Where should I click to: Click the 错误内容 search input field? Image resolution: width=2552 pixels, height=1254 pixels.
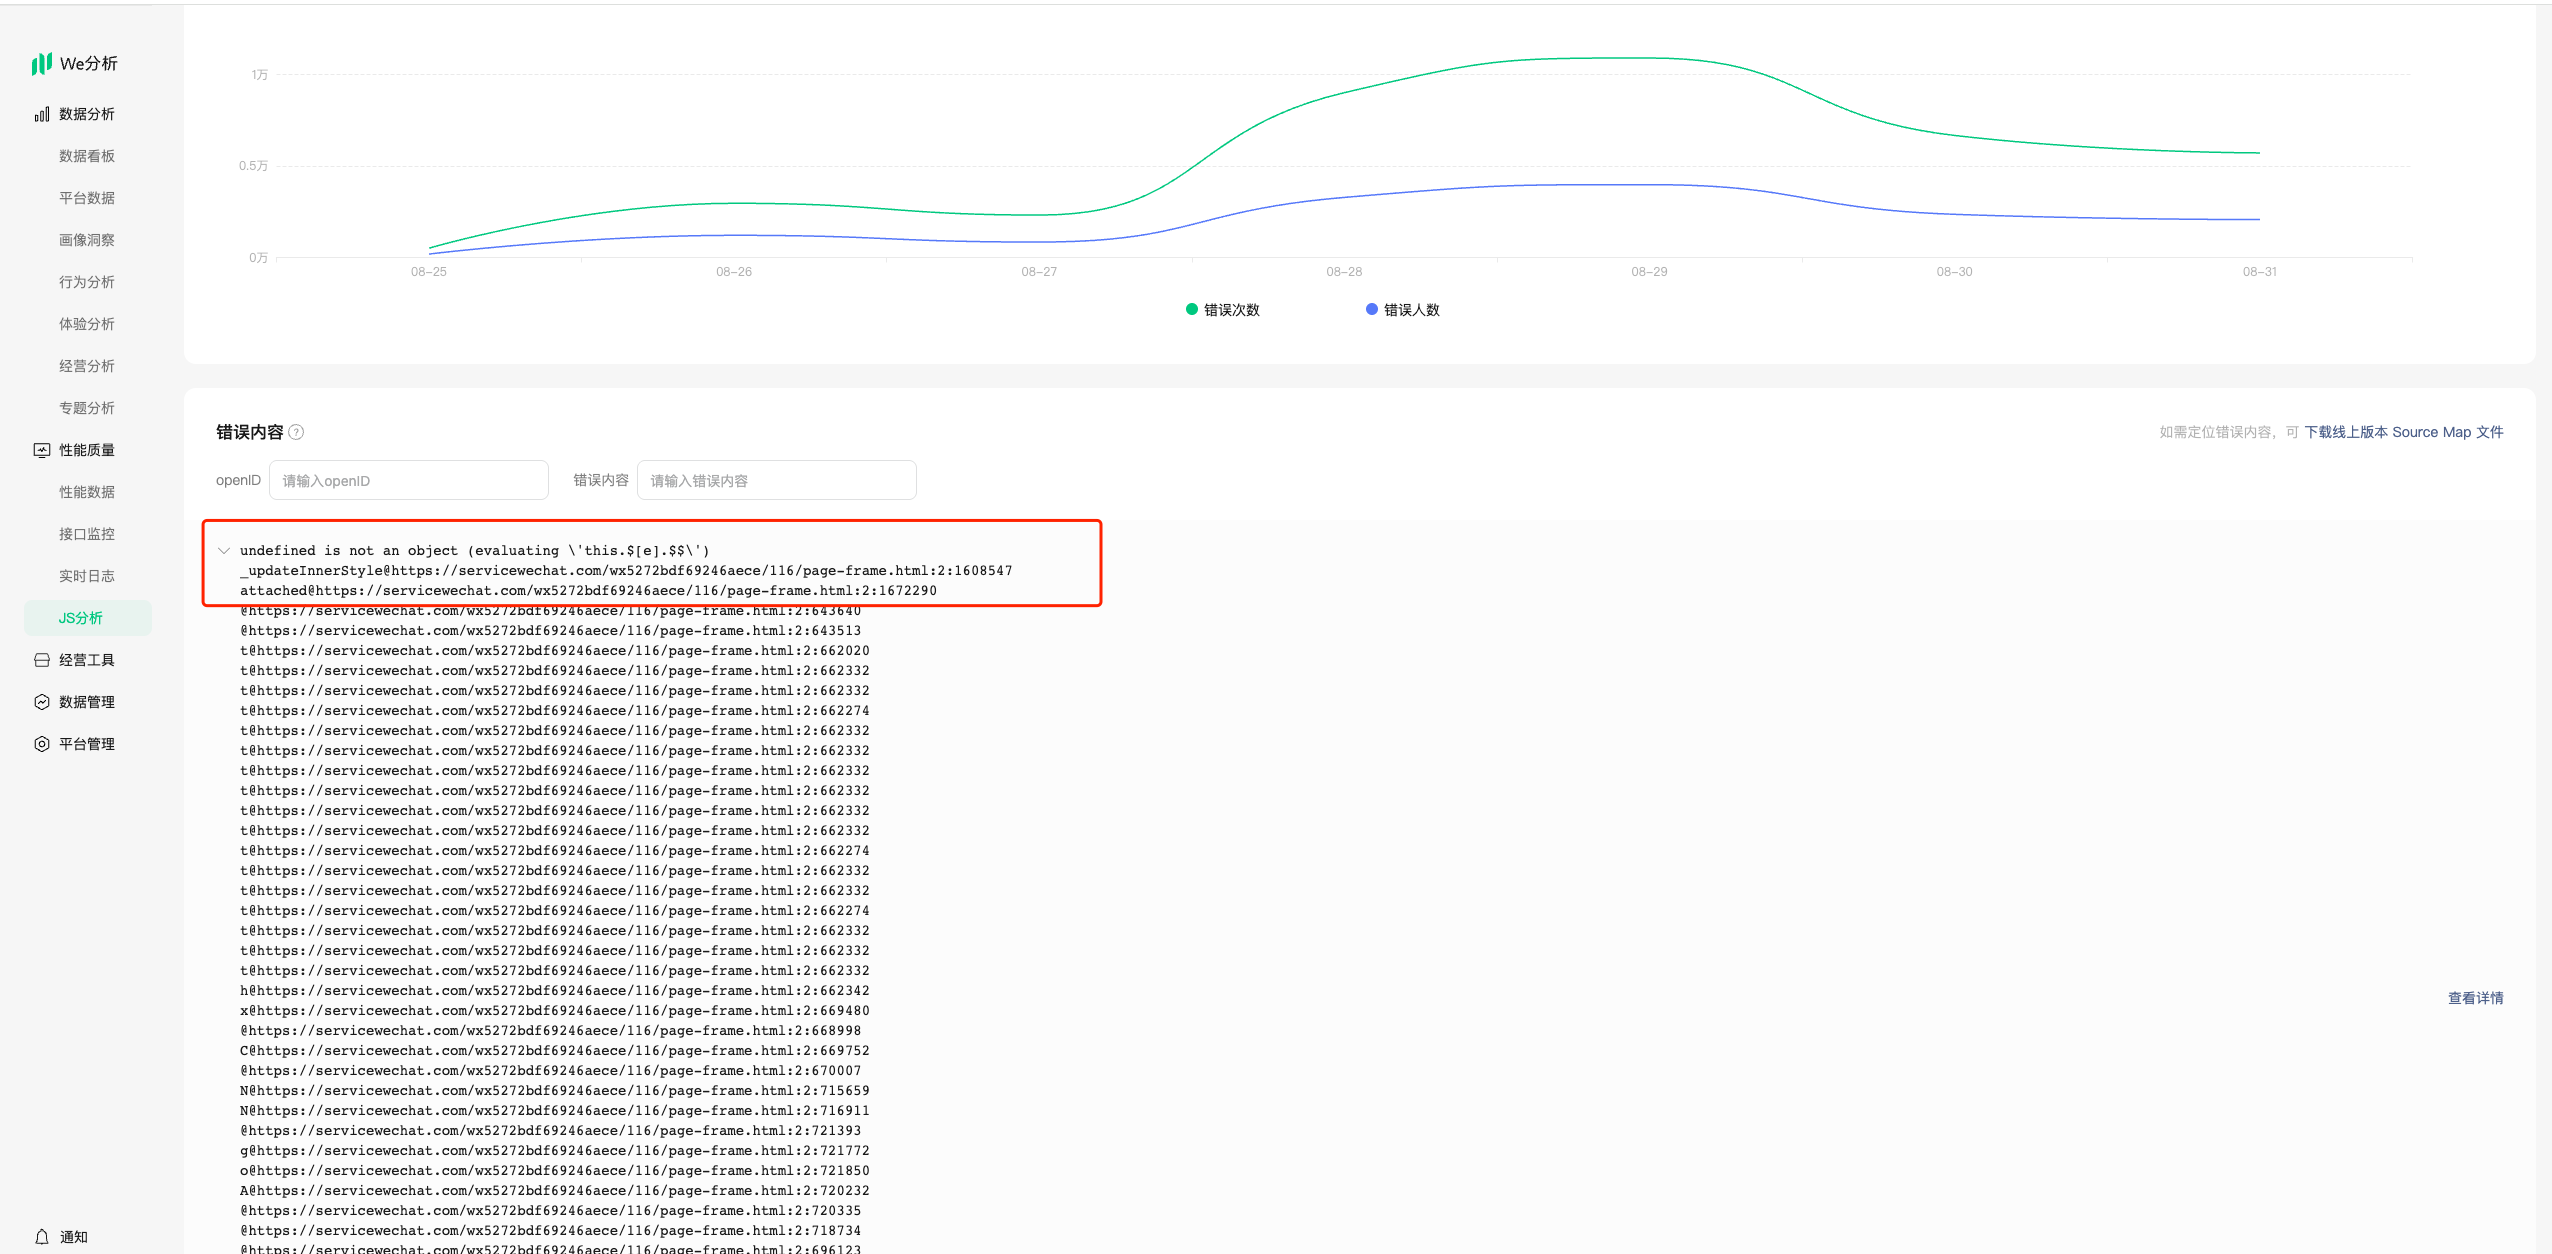[x=776, y=481]
